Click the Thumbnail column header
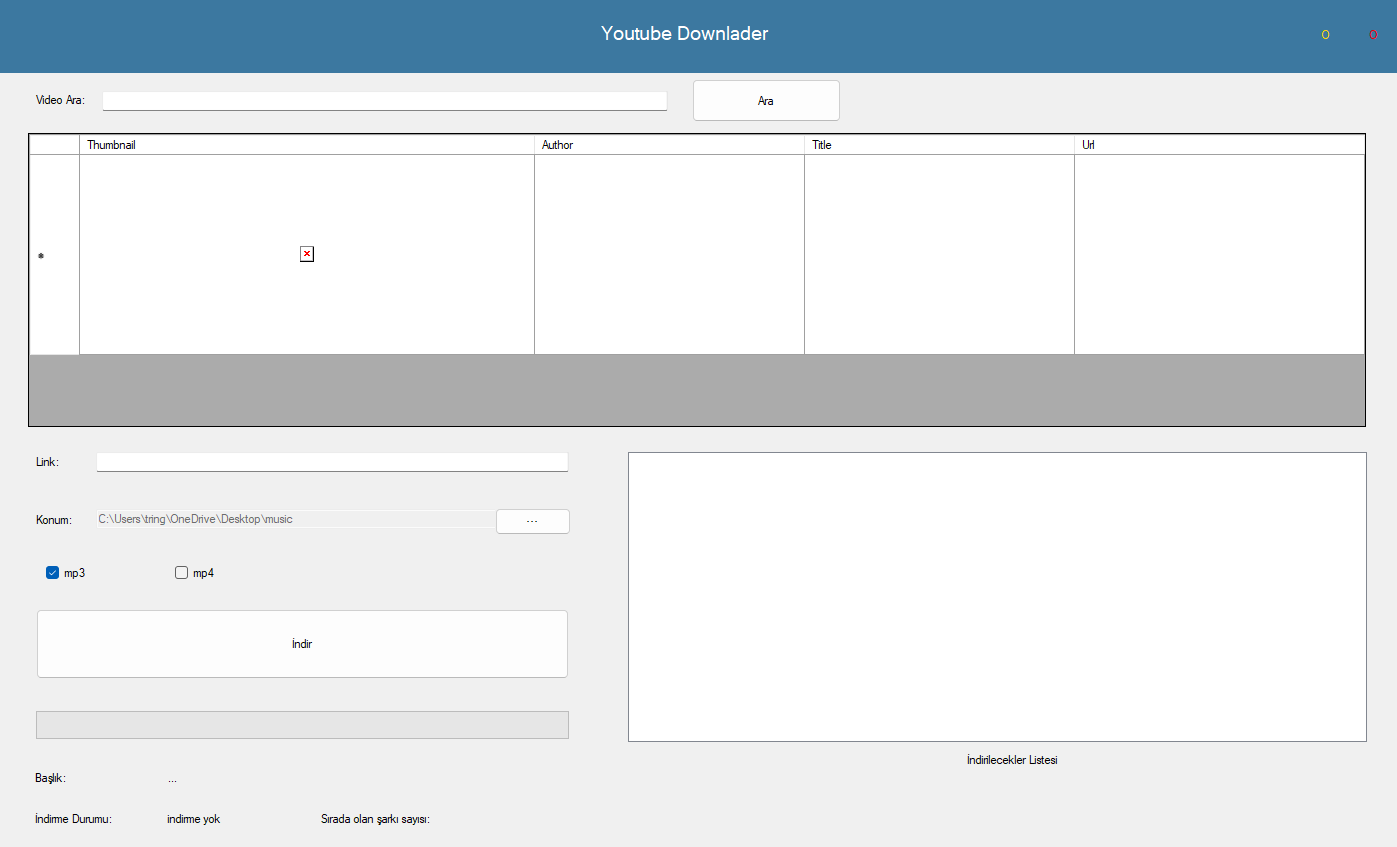The width and height of the screenshot is (1397, 847). [306, 144]
